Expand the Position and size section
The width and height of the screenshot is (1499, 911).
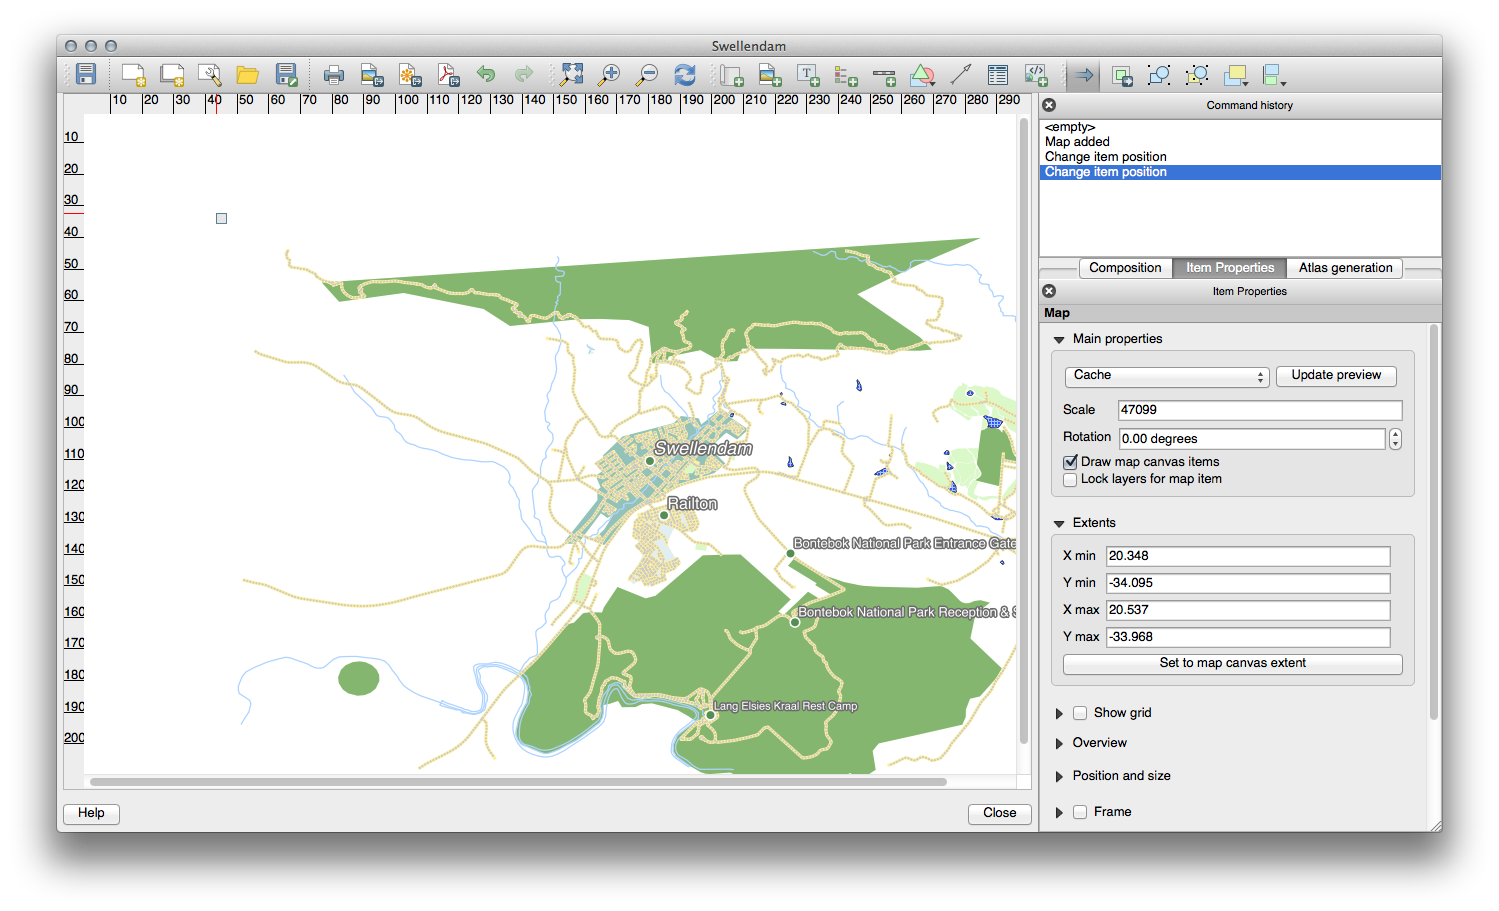(x=1059, y=777)
